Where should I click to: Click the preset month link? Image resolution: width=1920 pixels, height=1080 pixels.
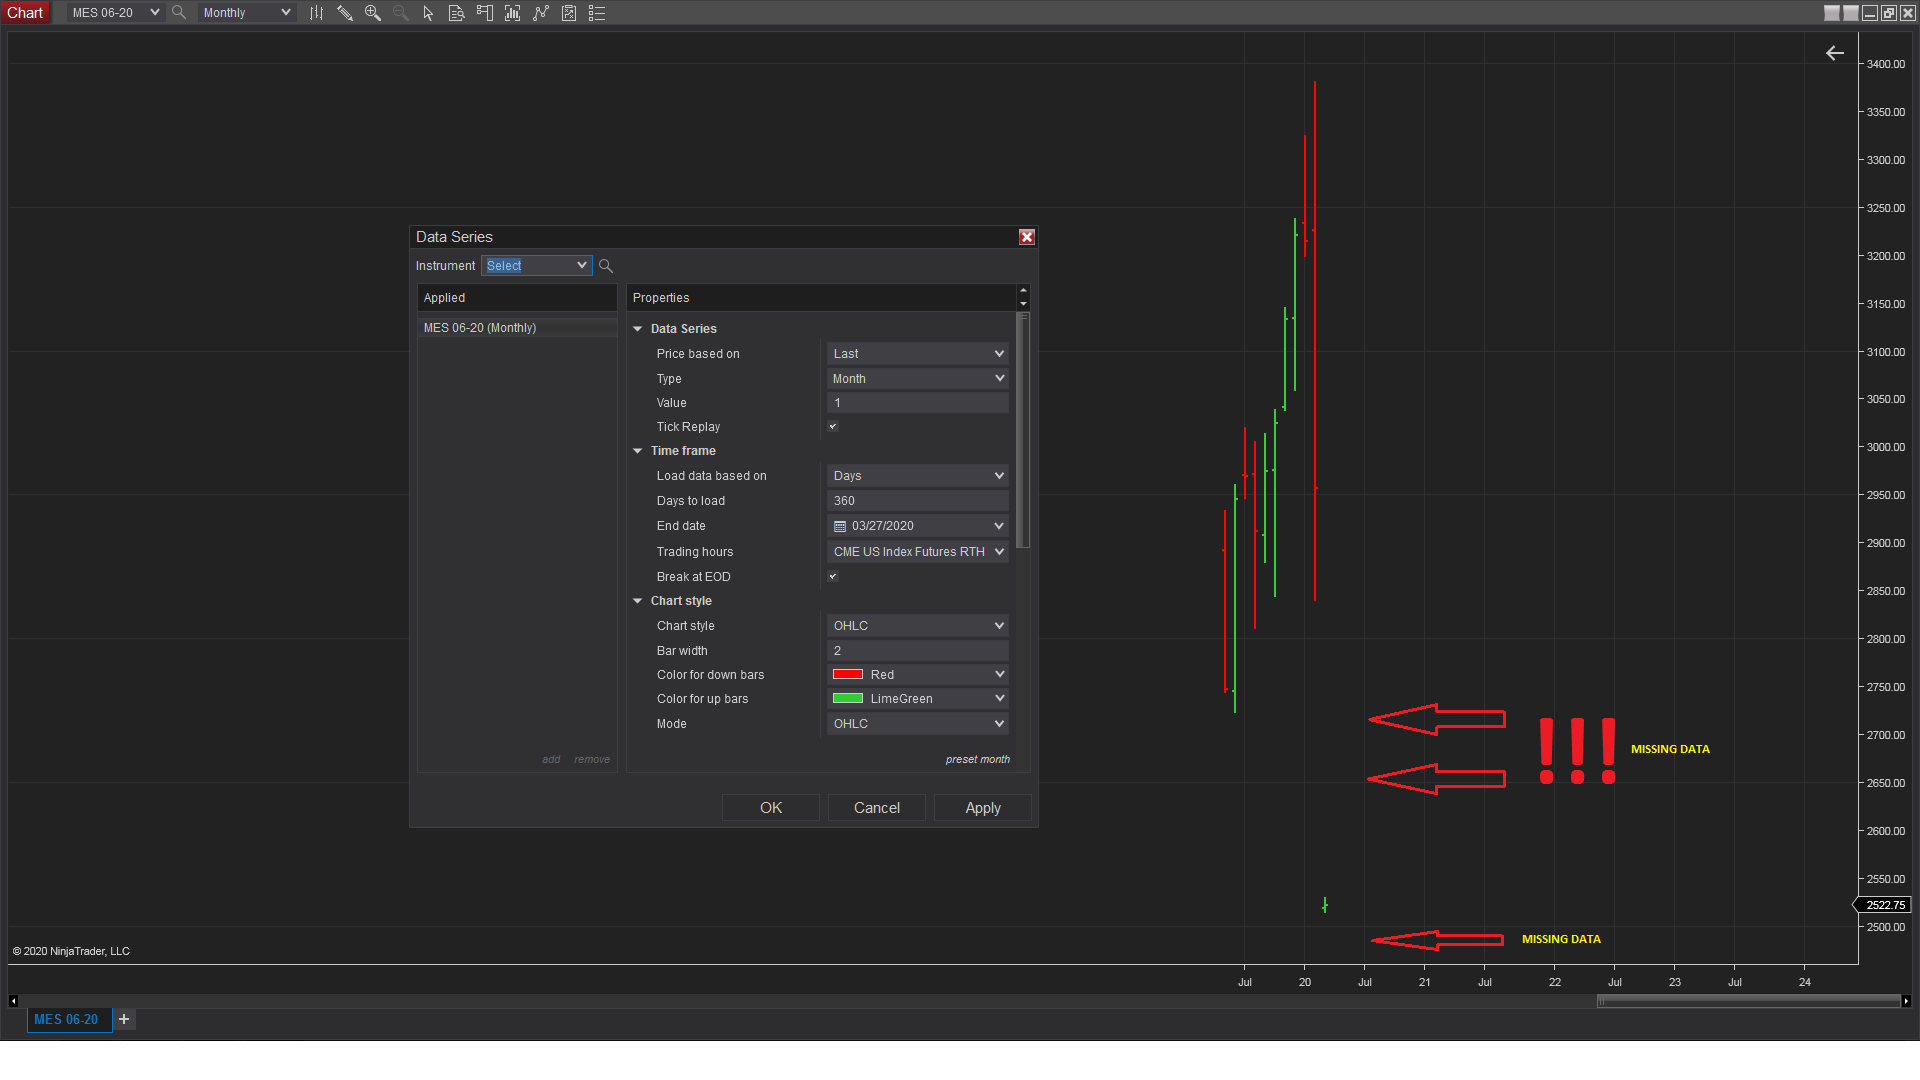[977, 760]
